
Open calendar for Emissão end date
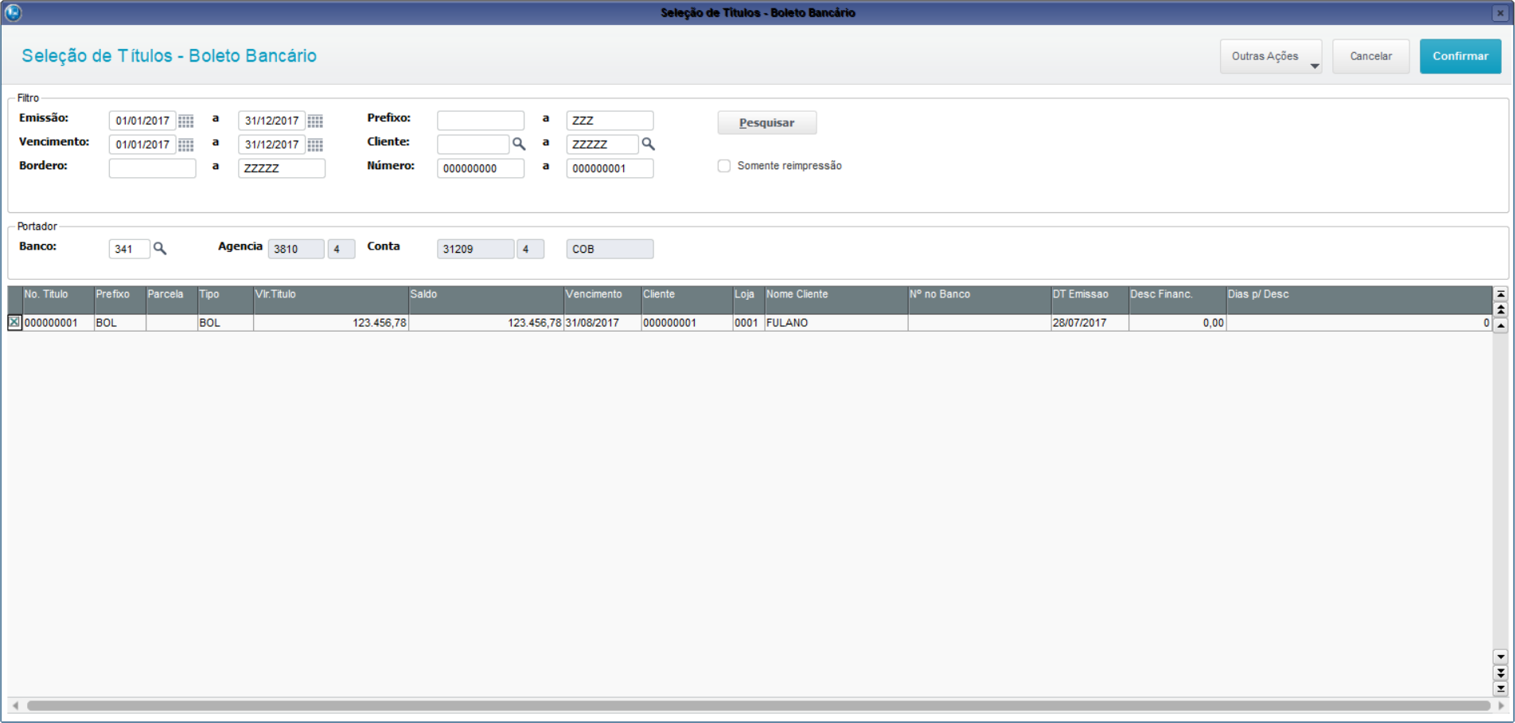point(315,121)
